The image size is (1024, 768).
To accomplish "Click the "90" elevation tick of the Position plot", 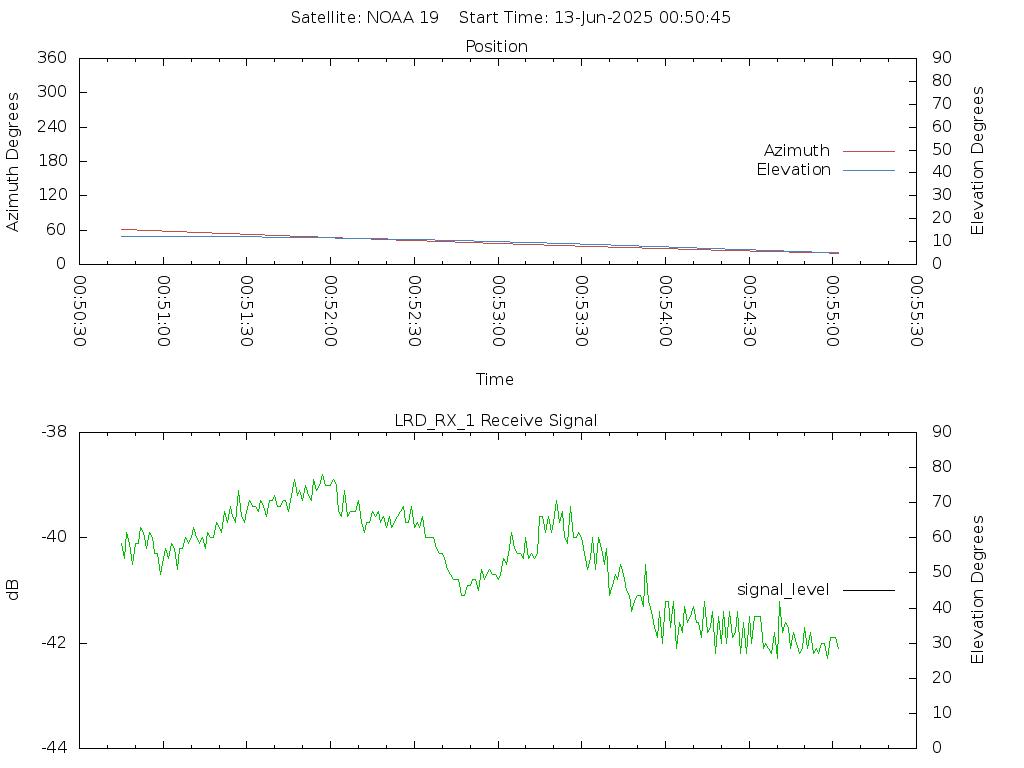I will (942, 57).
